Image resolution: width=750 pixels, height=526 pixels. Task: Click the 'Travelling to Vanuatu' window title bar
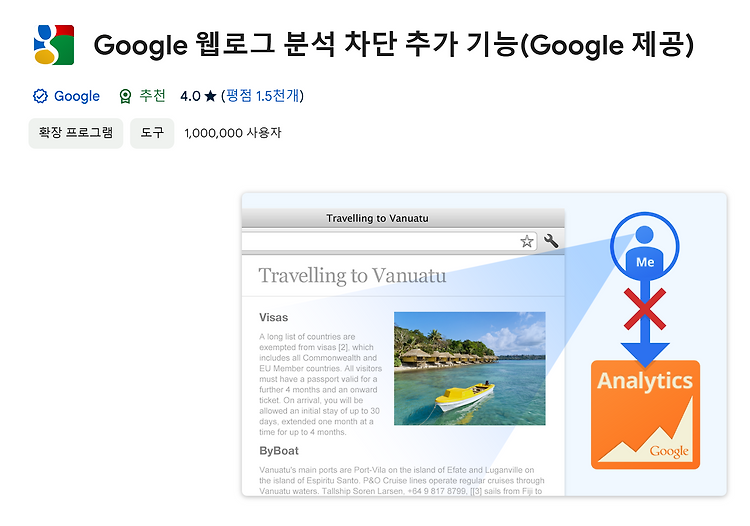[403, 218]
